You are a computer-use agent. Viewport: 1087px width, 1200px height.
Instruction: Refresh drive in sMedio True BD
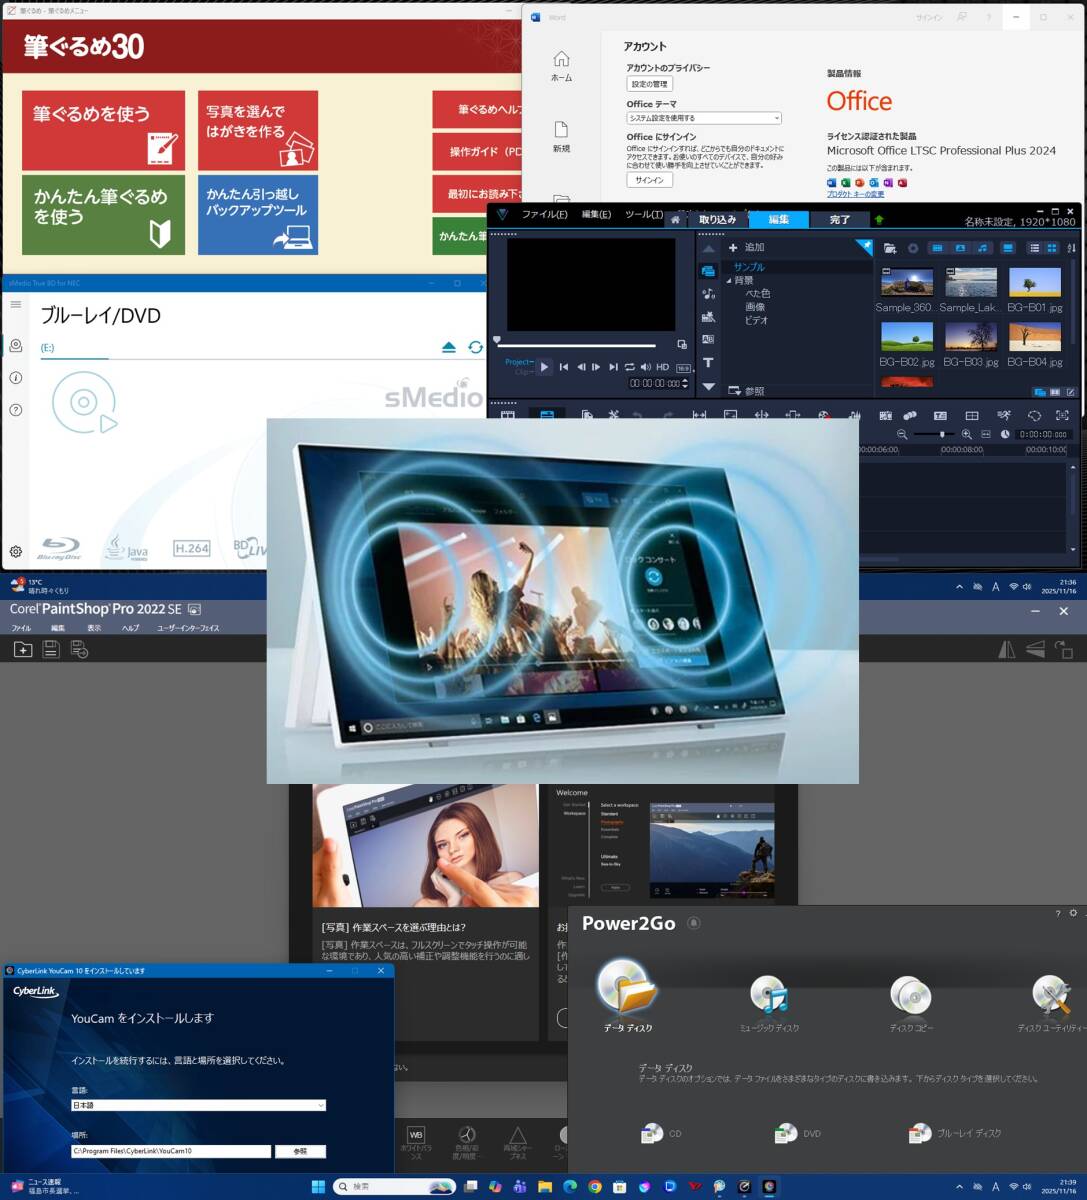point(475,347)
